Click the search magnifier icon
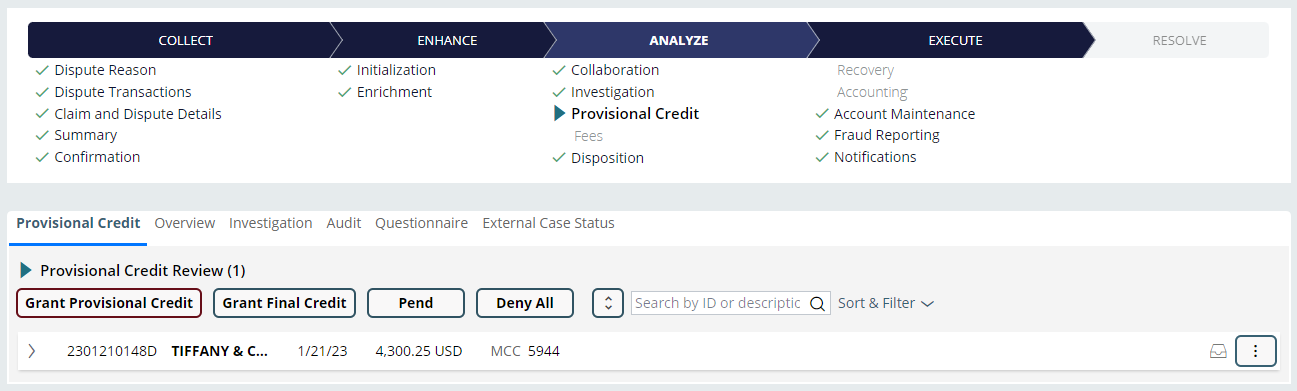1297x391 pixels. (817, 303)
